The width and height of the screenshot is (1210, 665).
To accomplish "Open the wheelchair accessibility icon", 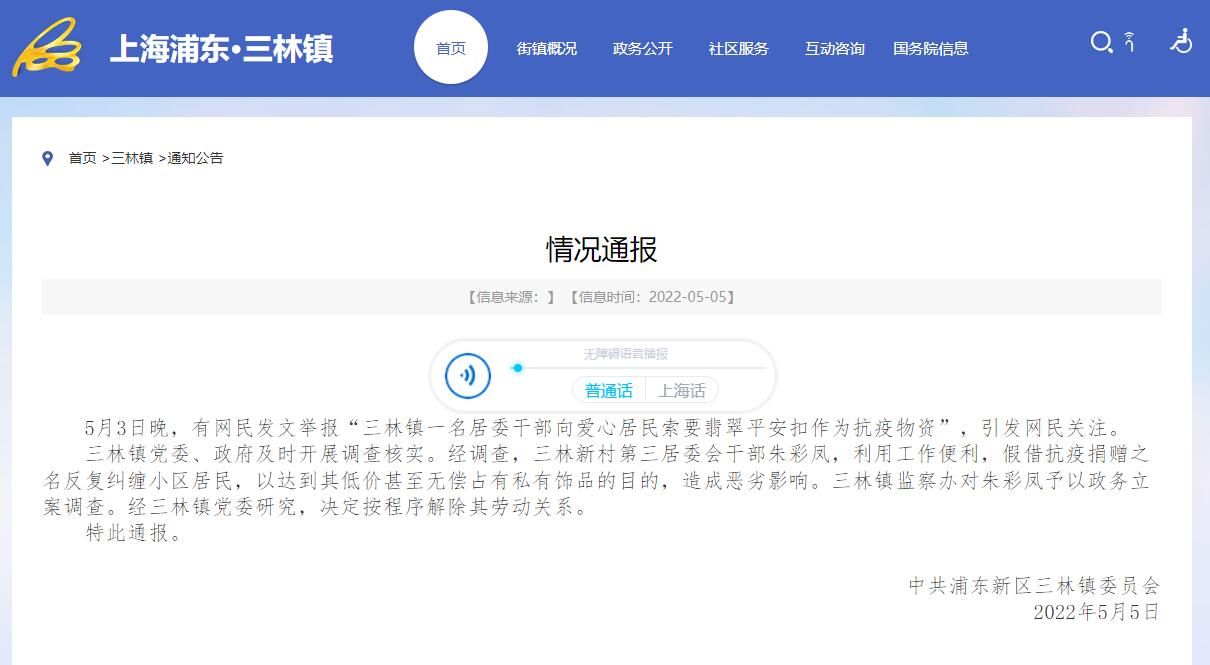I will click(1182, 41).
